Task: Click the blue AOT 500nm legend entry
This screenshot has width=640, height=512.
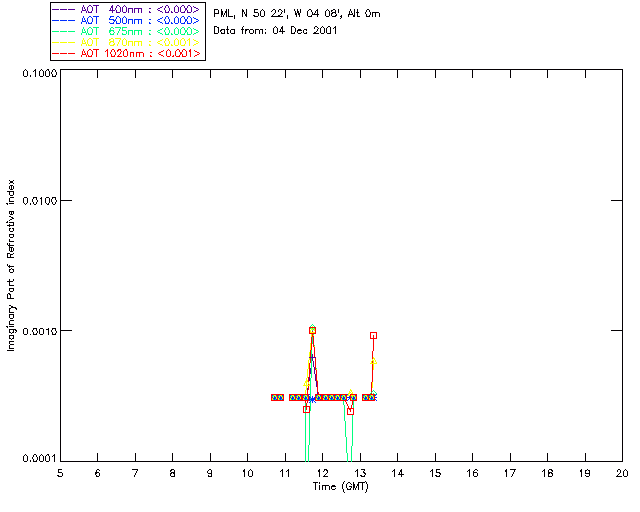Action: pos(127,20)
